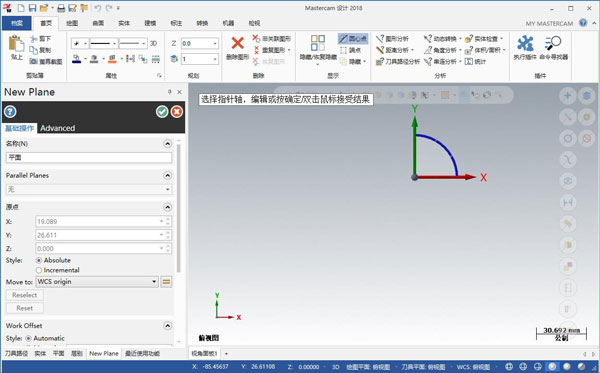This screenshot has height=373, width=600.
Task: Redo the last undone action
Action: pos(109,8)
